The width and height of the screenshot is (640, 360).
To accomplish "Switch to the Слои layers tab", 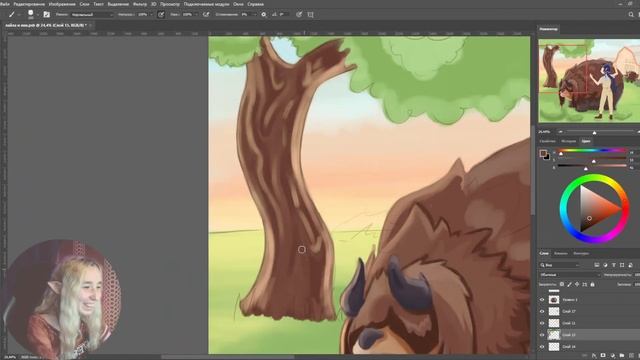I will pos(544,253).
